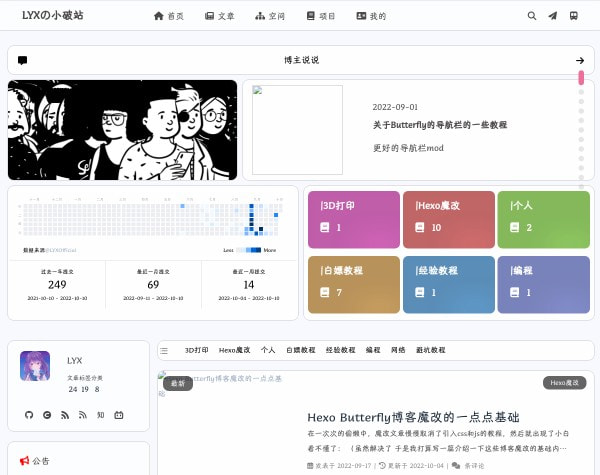The image size is (600, 475).
Task: Go to 首页 in the navbar
Action: pyautogui.click(x=169, y=16)
